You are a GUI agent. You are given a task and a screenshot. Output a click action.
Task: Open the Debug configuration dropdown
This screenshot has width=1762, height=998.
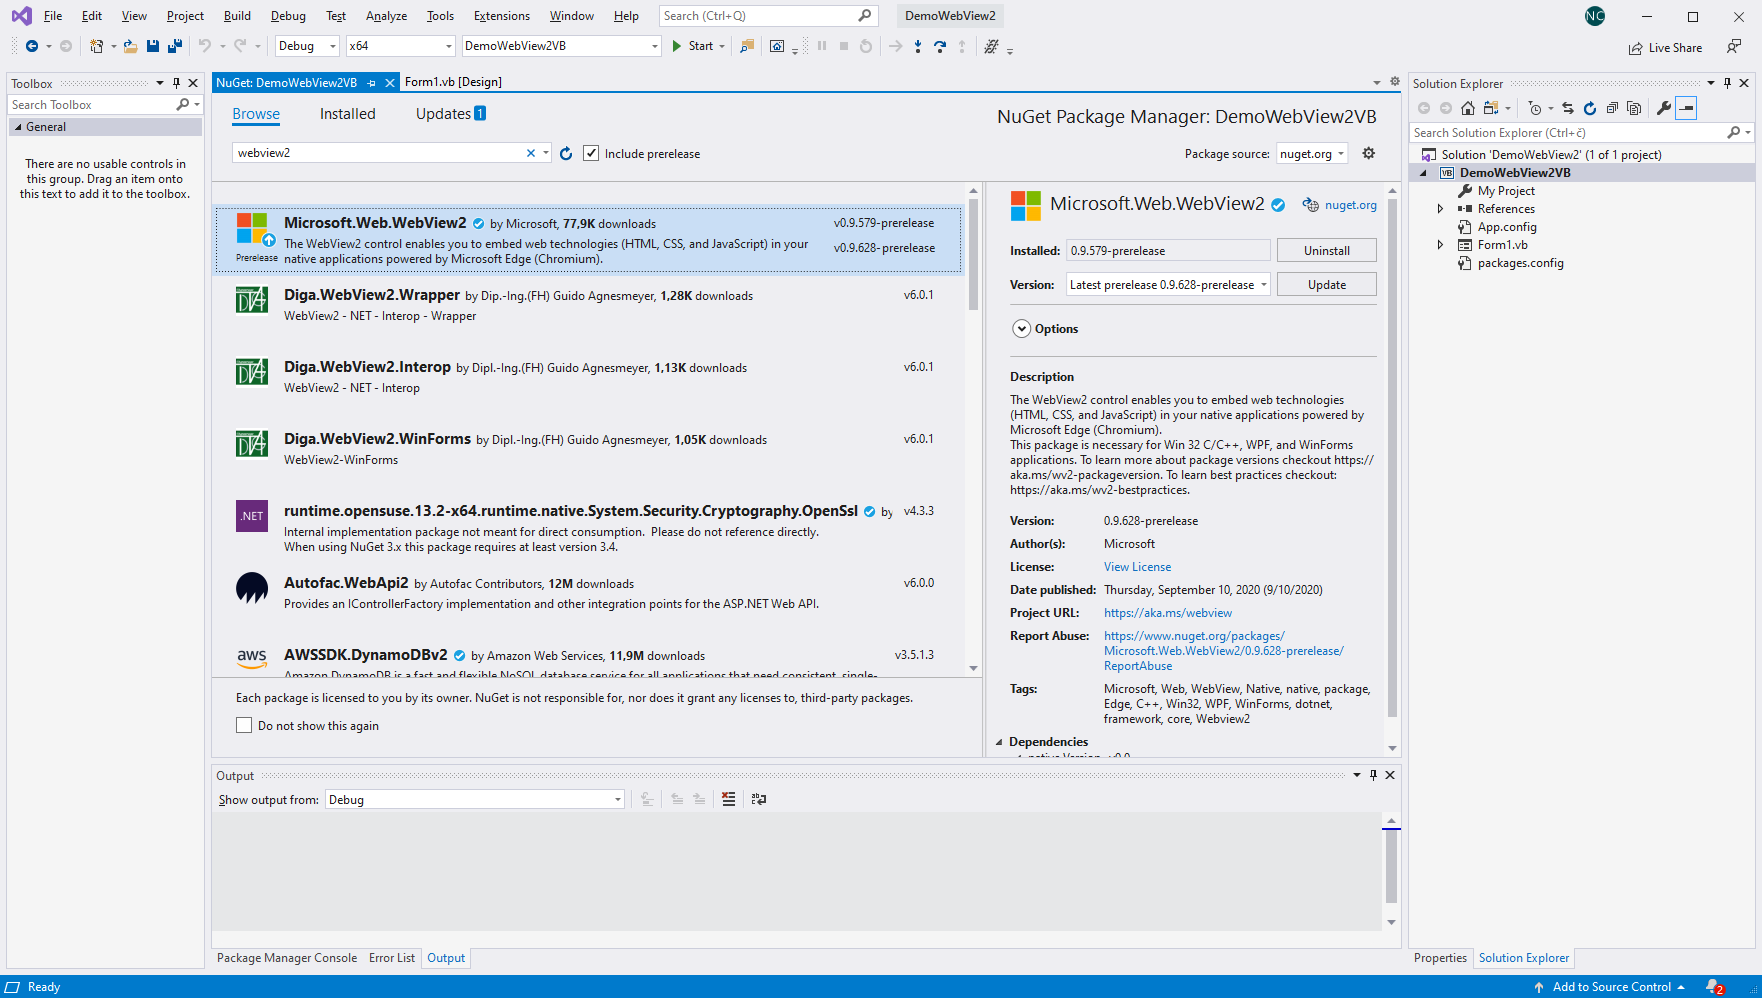point(307,46)
